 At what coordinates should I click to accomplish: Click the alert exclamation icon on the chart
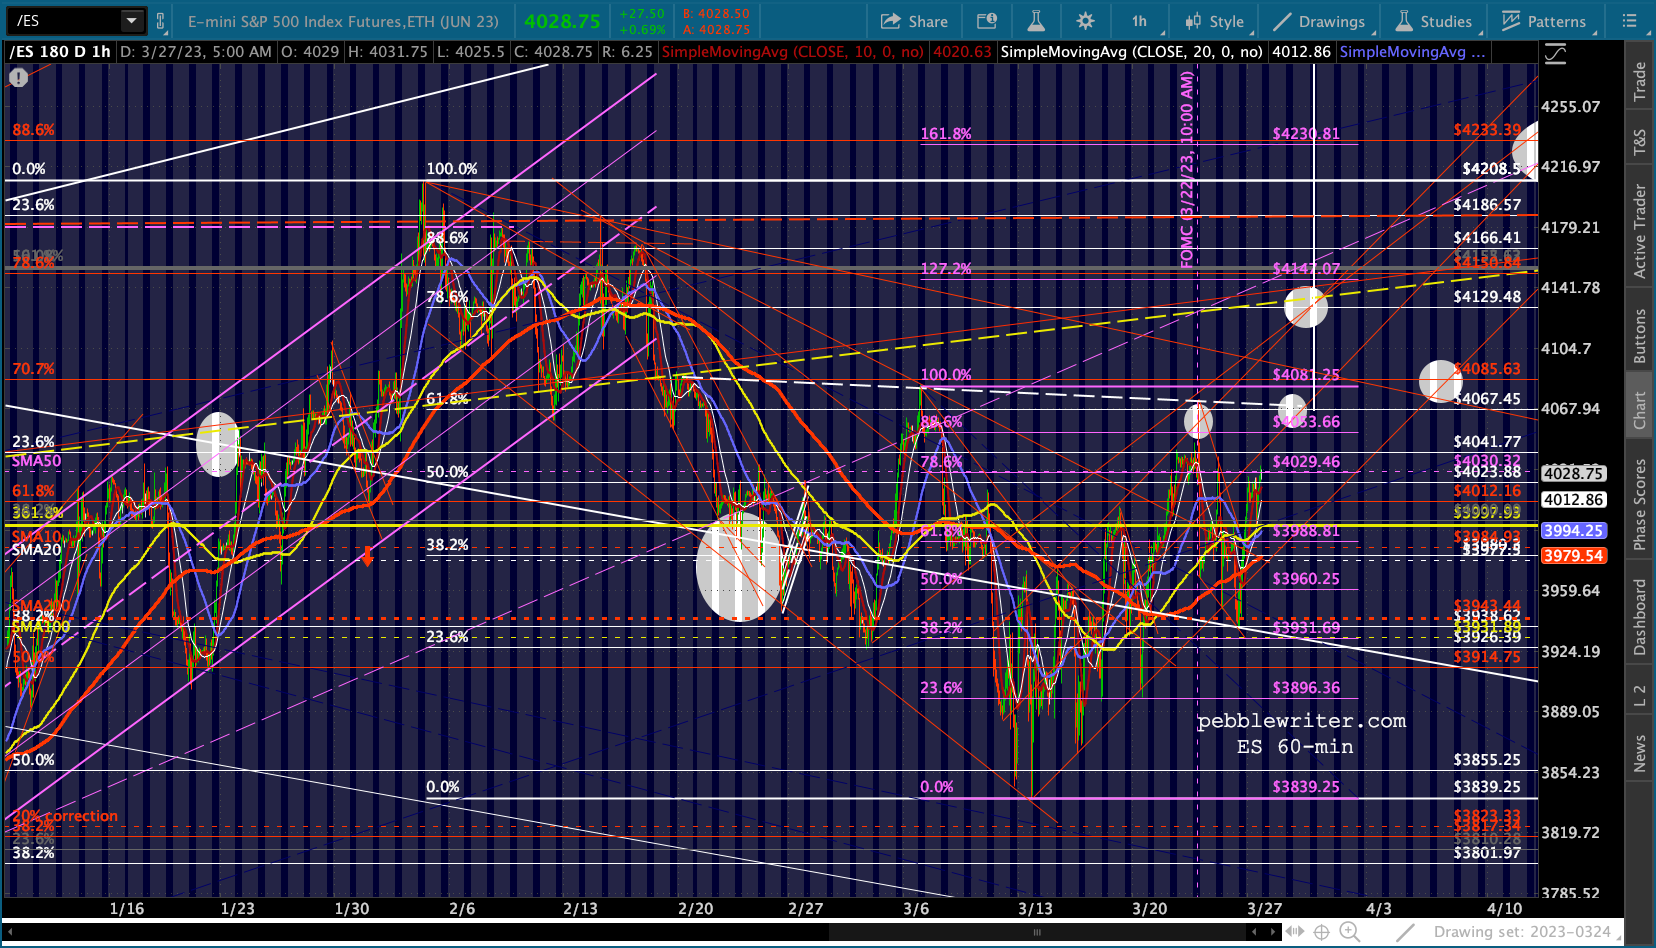coord(18,77)
